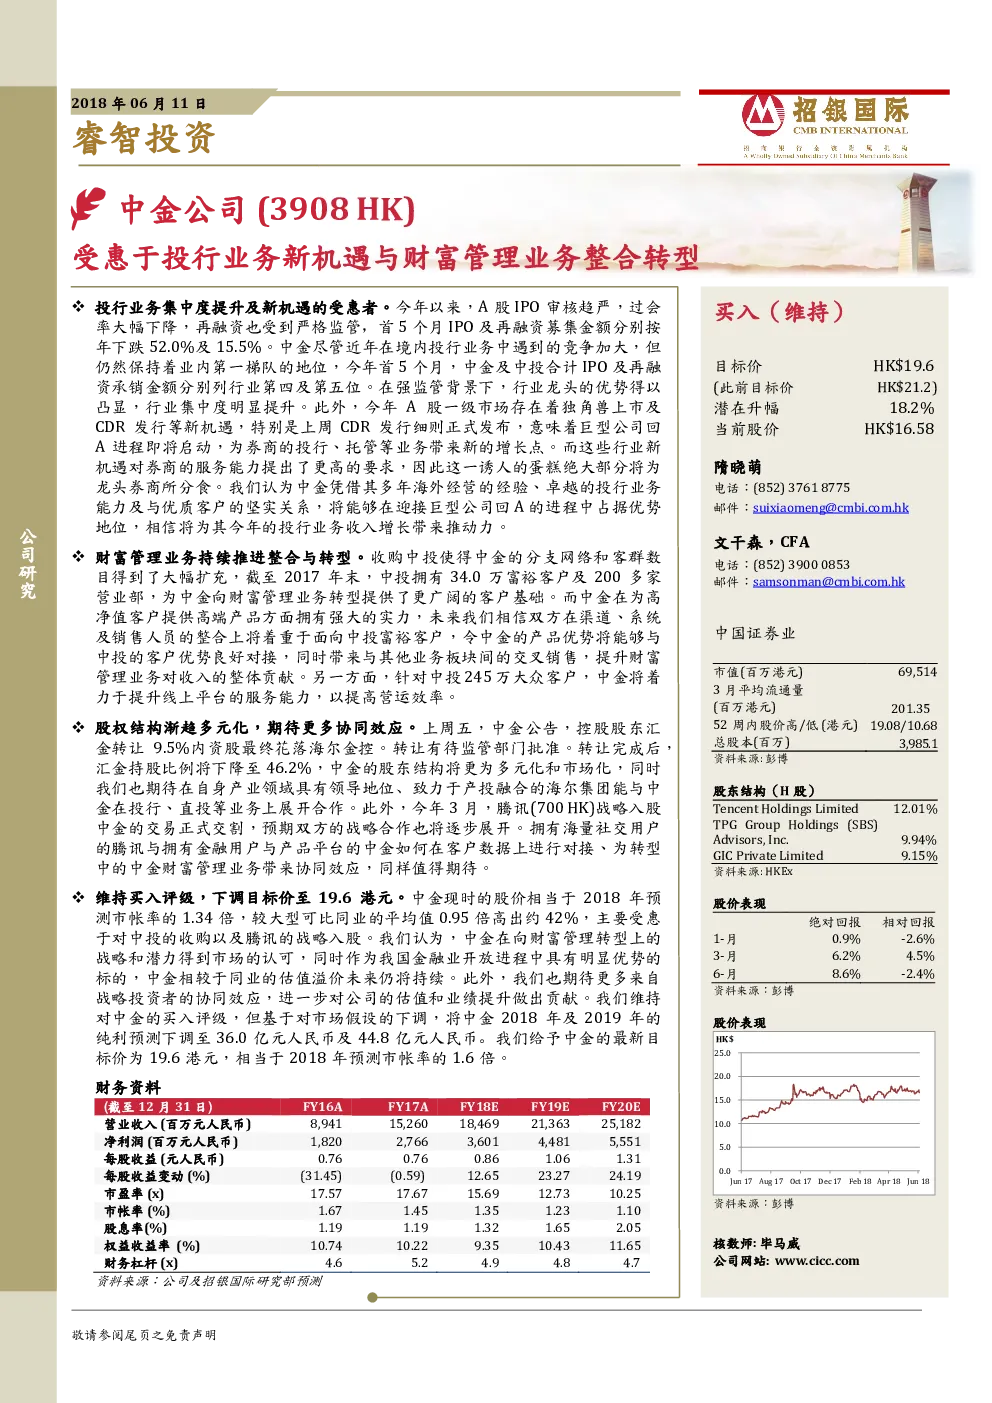This screenshot has width=992, height=1403.
Task: Click the market cap value 69,514
Action: pyautogui.click(x=917, y=672)
